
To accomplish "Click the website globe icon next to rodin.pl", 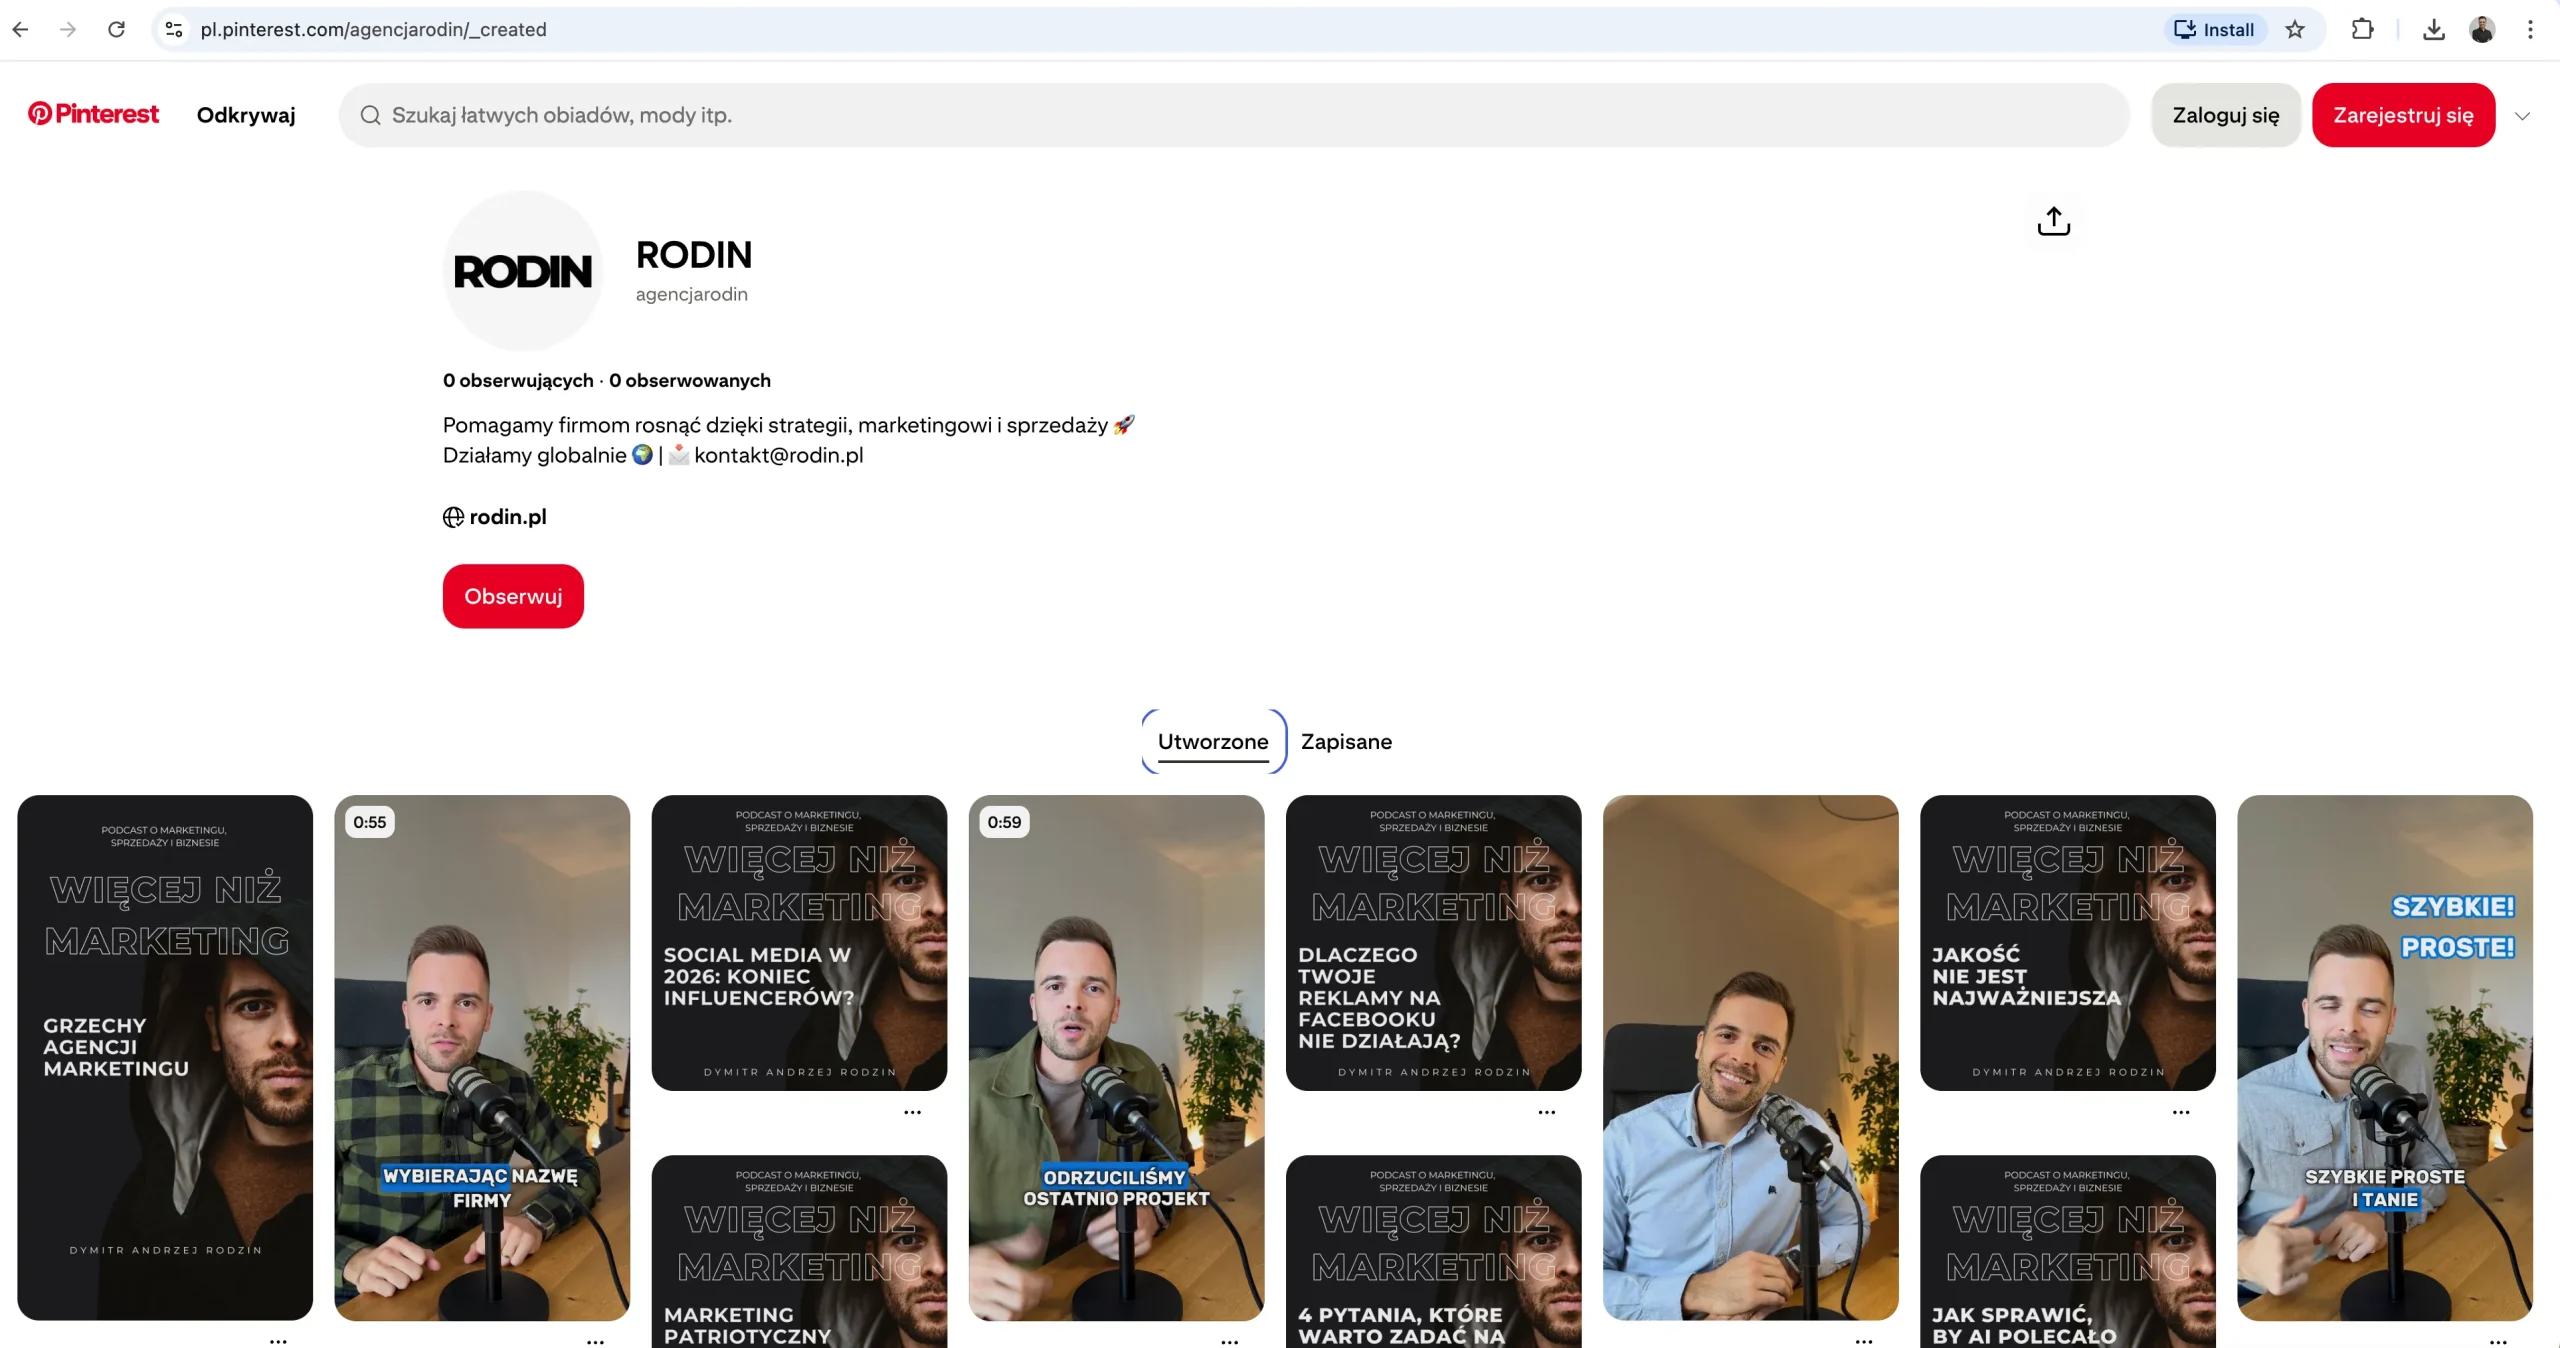I will pyautogui.click(x=452, y=517).
